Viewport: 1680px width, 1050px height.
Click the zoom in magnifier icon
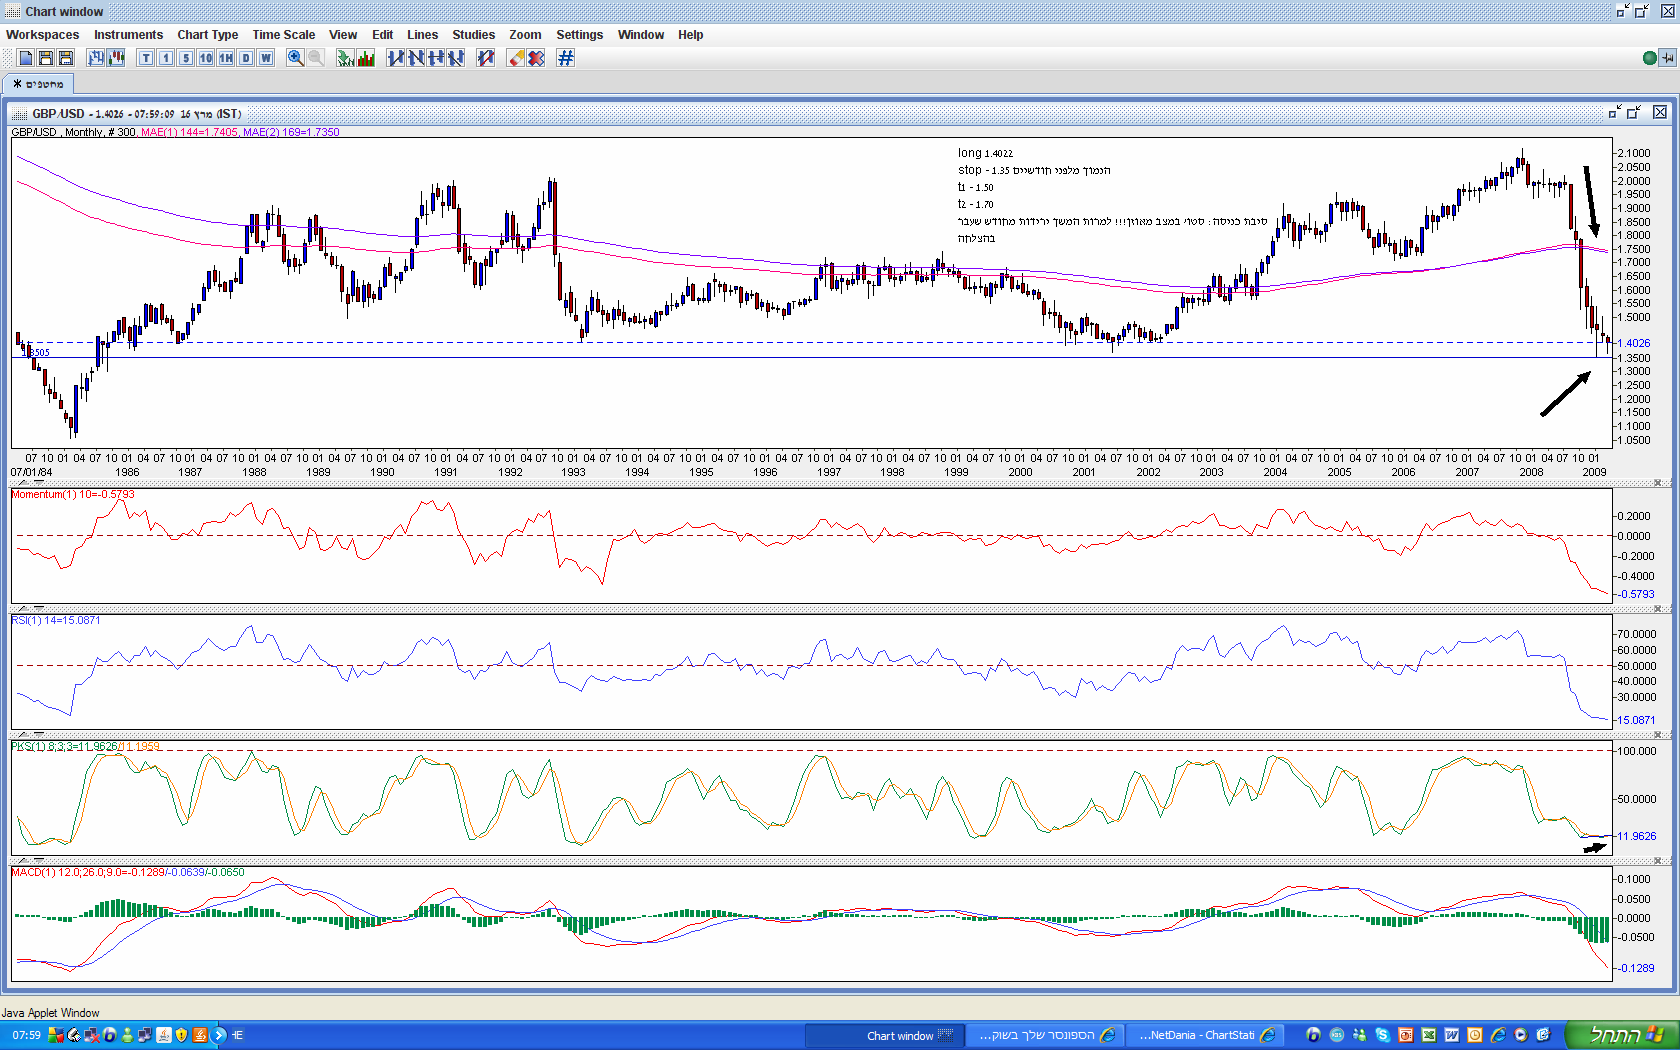point(295,58)
